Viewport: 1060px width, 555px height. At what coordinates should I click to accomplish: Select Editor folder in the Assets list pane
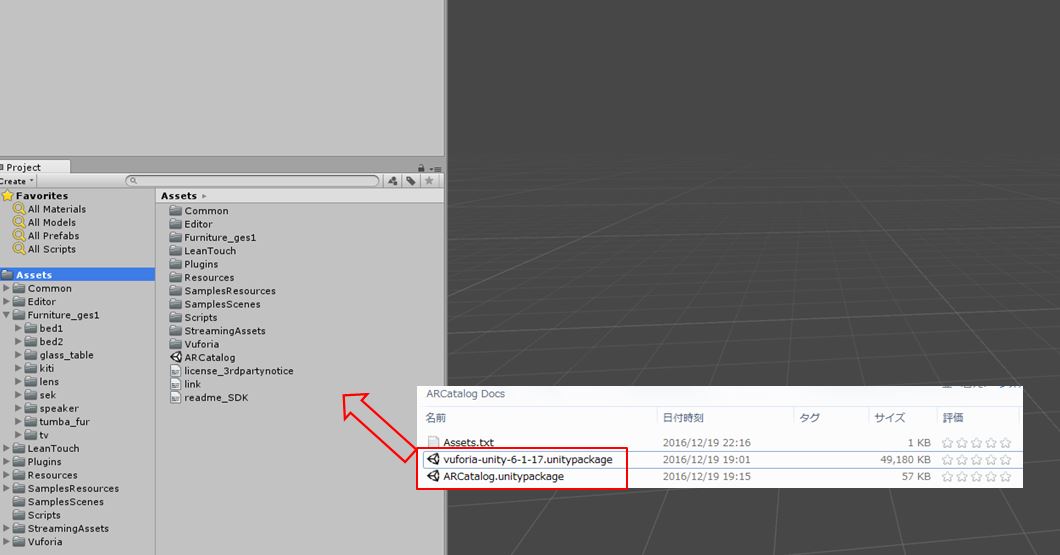click(191, 224)
